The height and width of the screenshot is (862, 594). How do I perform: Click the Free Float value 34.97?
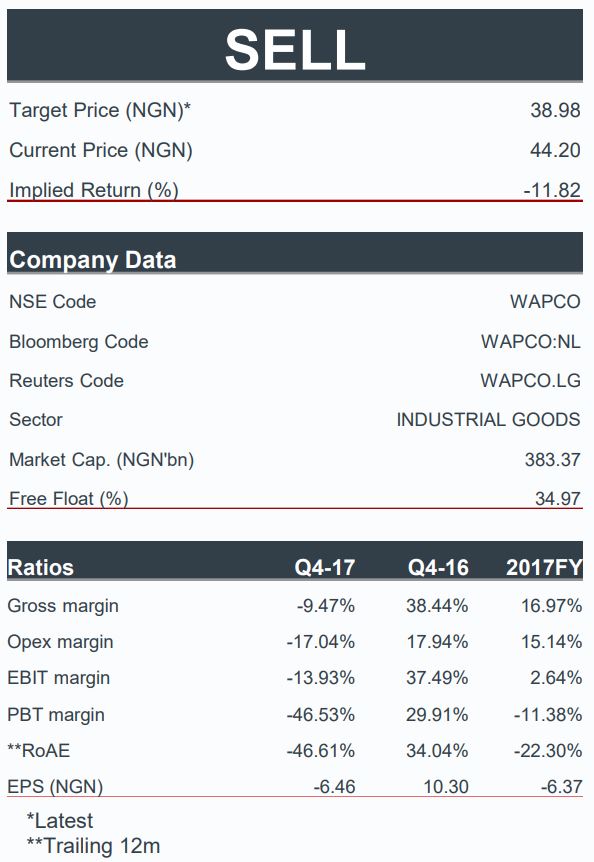tap(557, 499)
